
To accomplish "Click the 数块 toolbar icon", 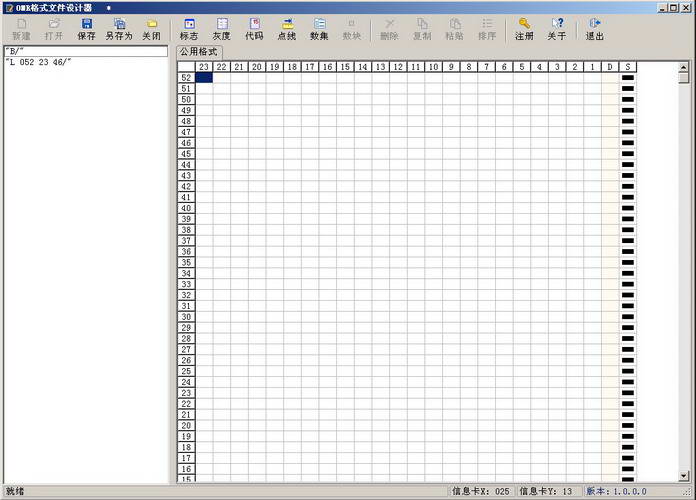I will (x=352, y=29).
